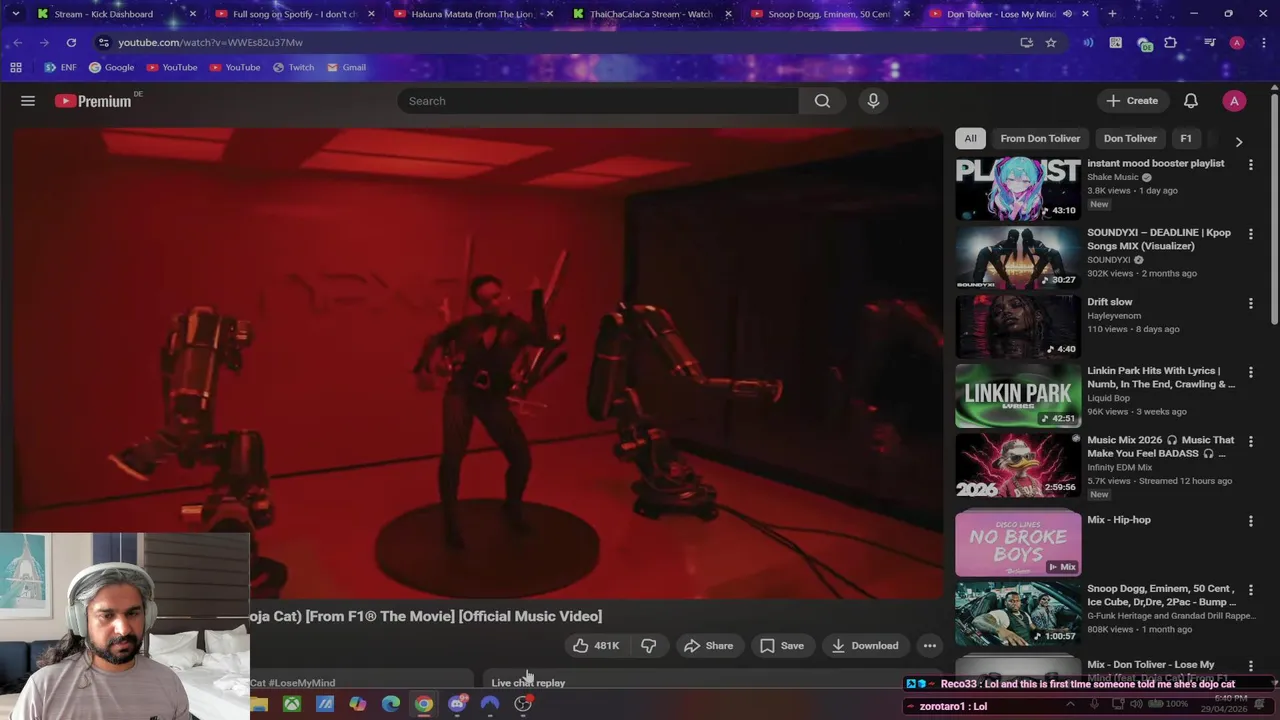Open the SOUNDYXI DEADLINE Kpop mix title

pyautogui.click(x=1159, y=239)
